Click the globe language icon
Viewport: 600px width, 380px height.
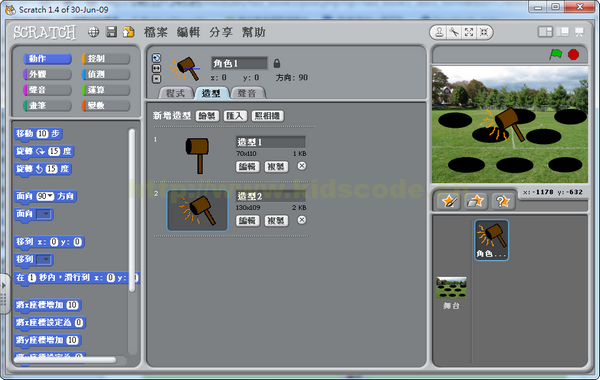tap(93, 32)
